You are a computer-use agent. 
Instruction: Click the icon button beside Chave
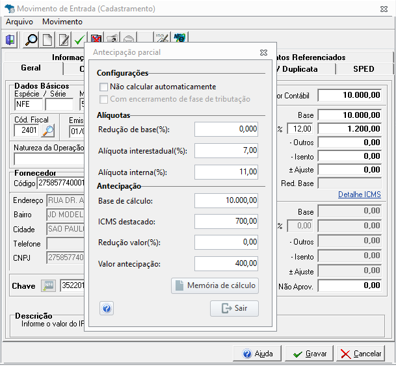pyautogui.click(x=48, y=286)
